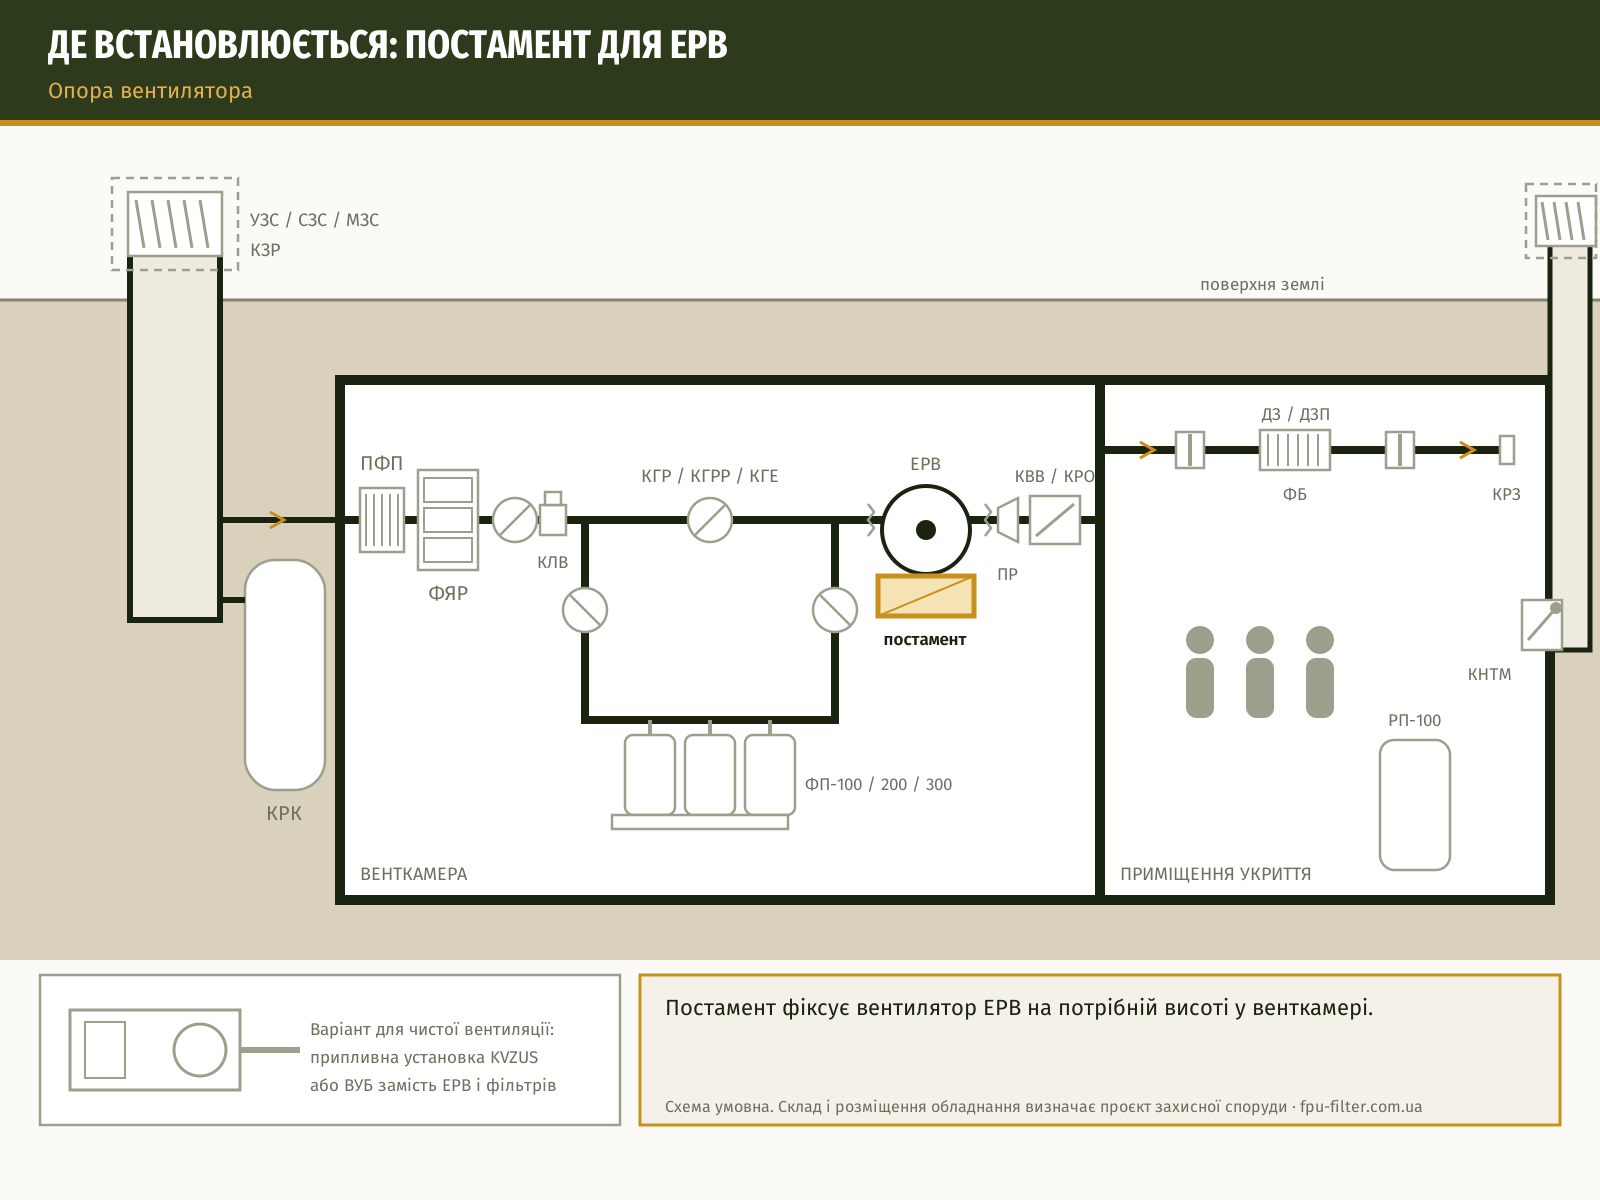Select the right bypass loop valve circle
The image size is (1600, 1200).
tap(835, 610)
